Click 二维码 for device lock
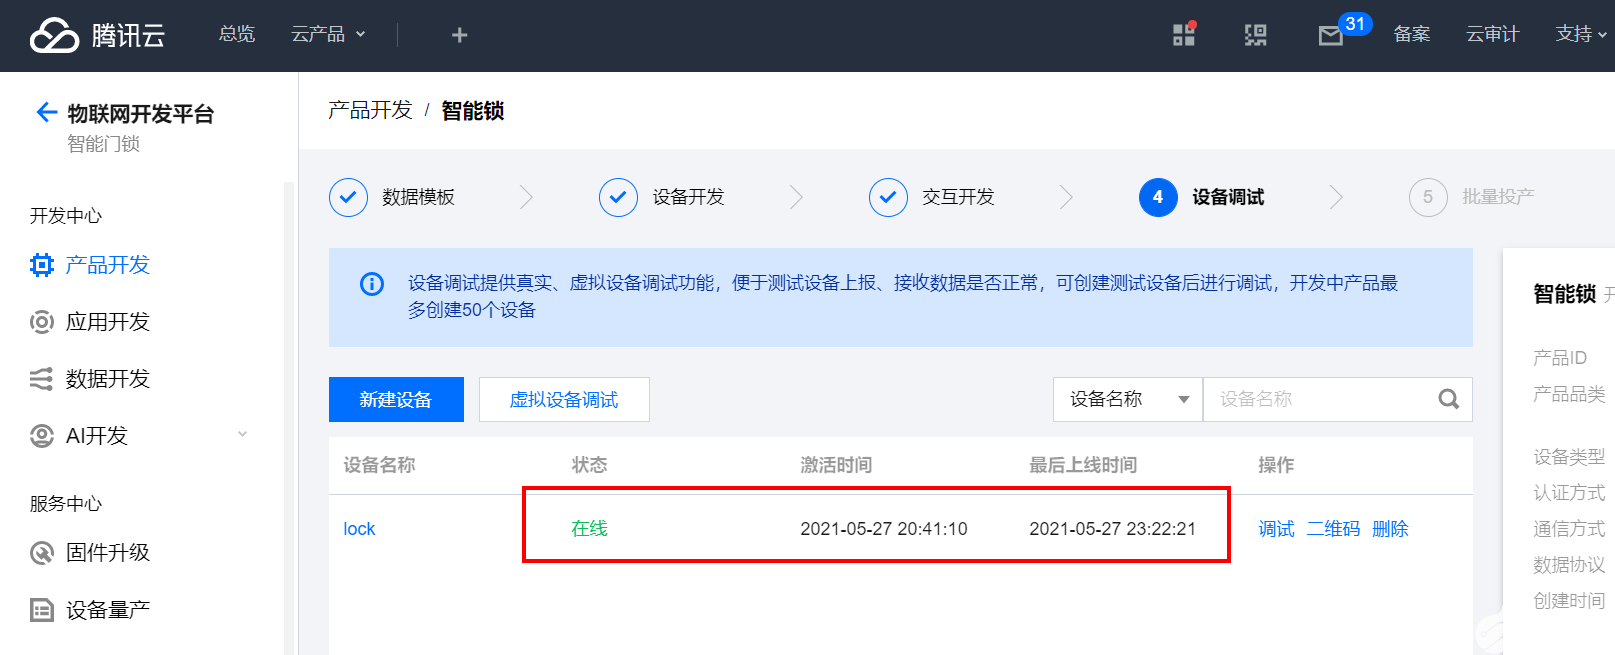The width and height of the screenshot is (1615, 655). pyautogui.click(x=1333, y=529)
